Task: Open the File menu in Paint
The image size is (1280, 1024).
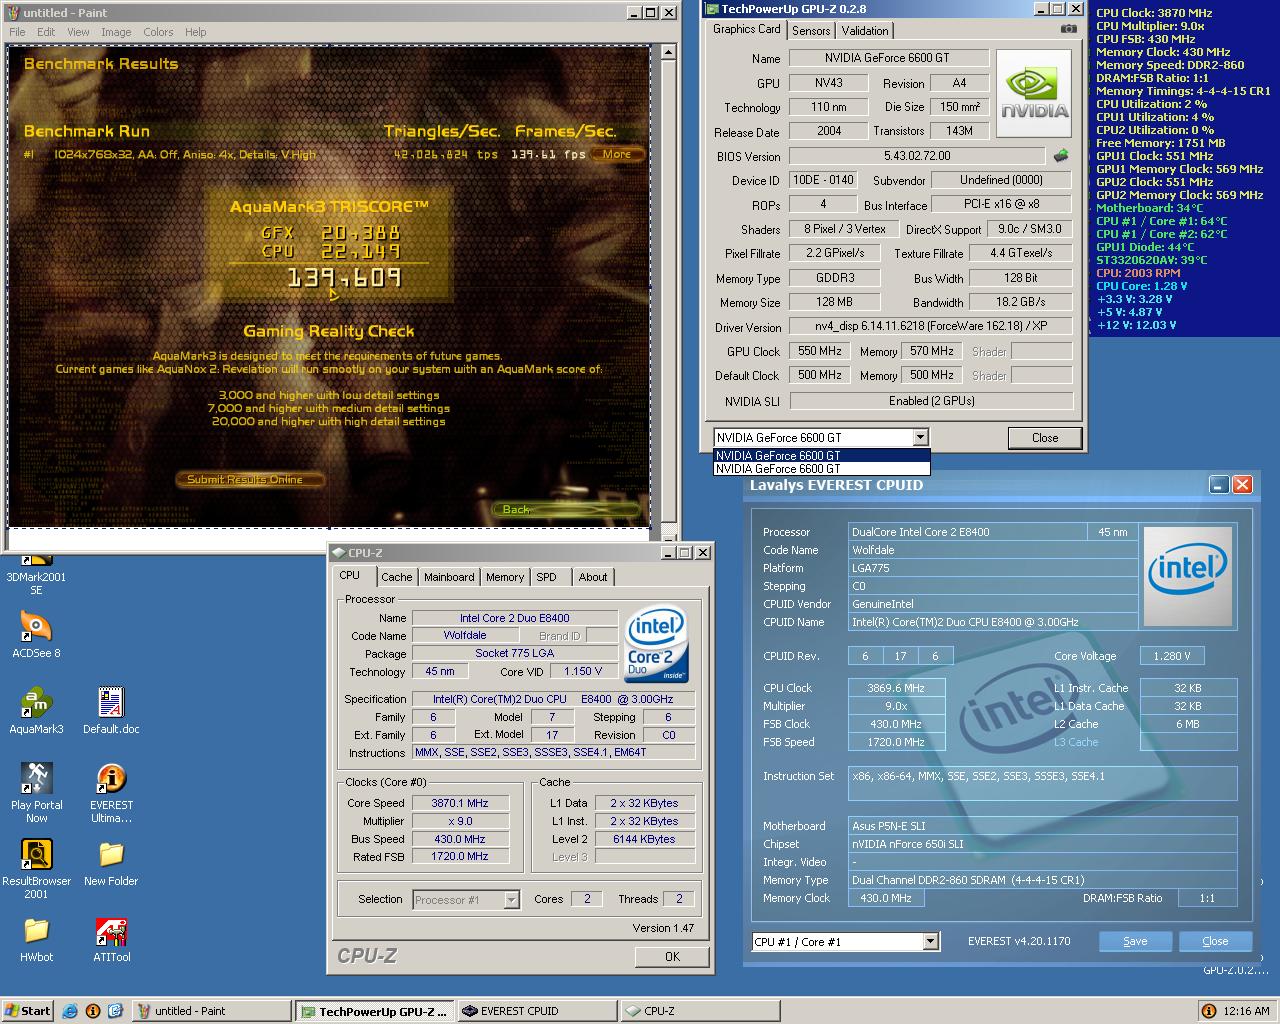Action: pyautogui.click(x=17, y=32)
